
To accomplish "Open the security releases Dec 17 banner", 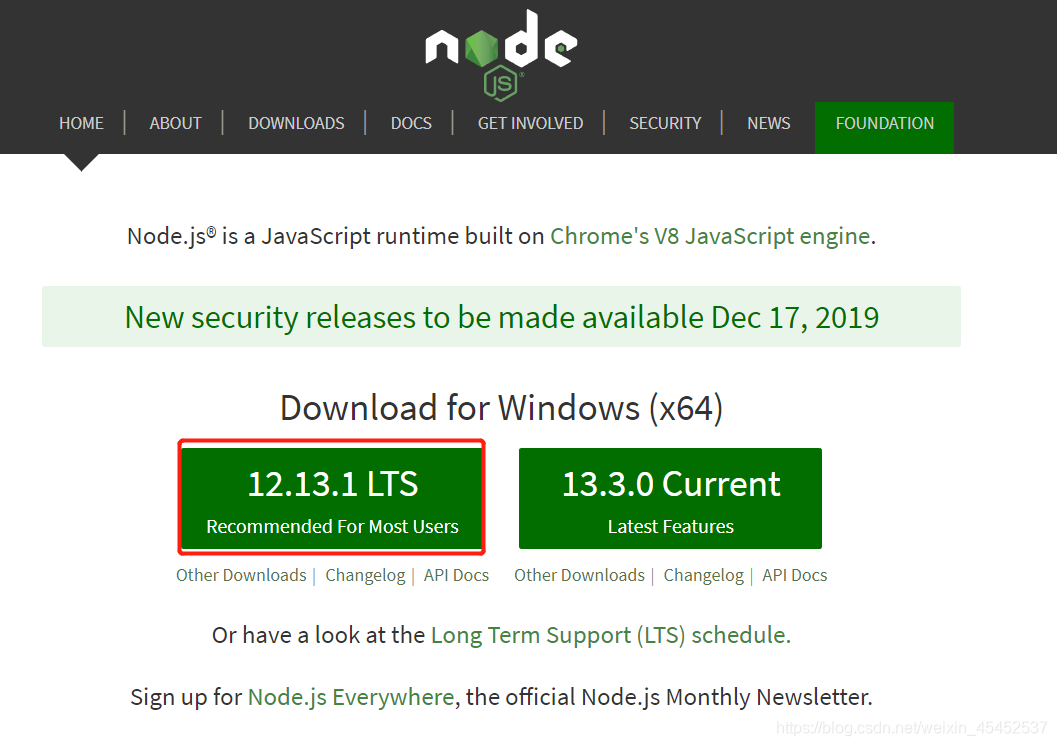I will [502, 317].
